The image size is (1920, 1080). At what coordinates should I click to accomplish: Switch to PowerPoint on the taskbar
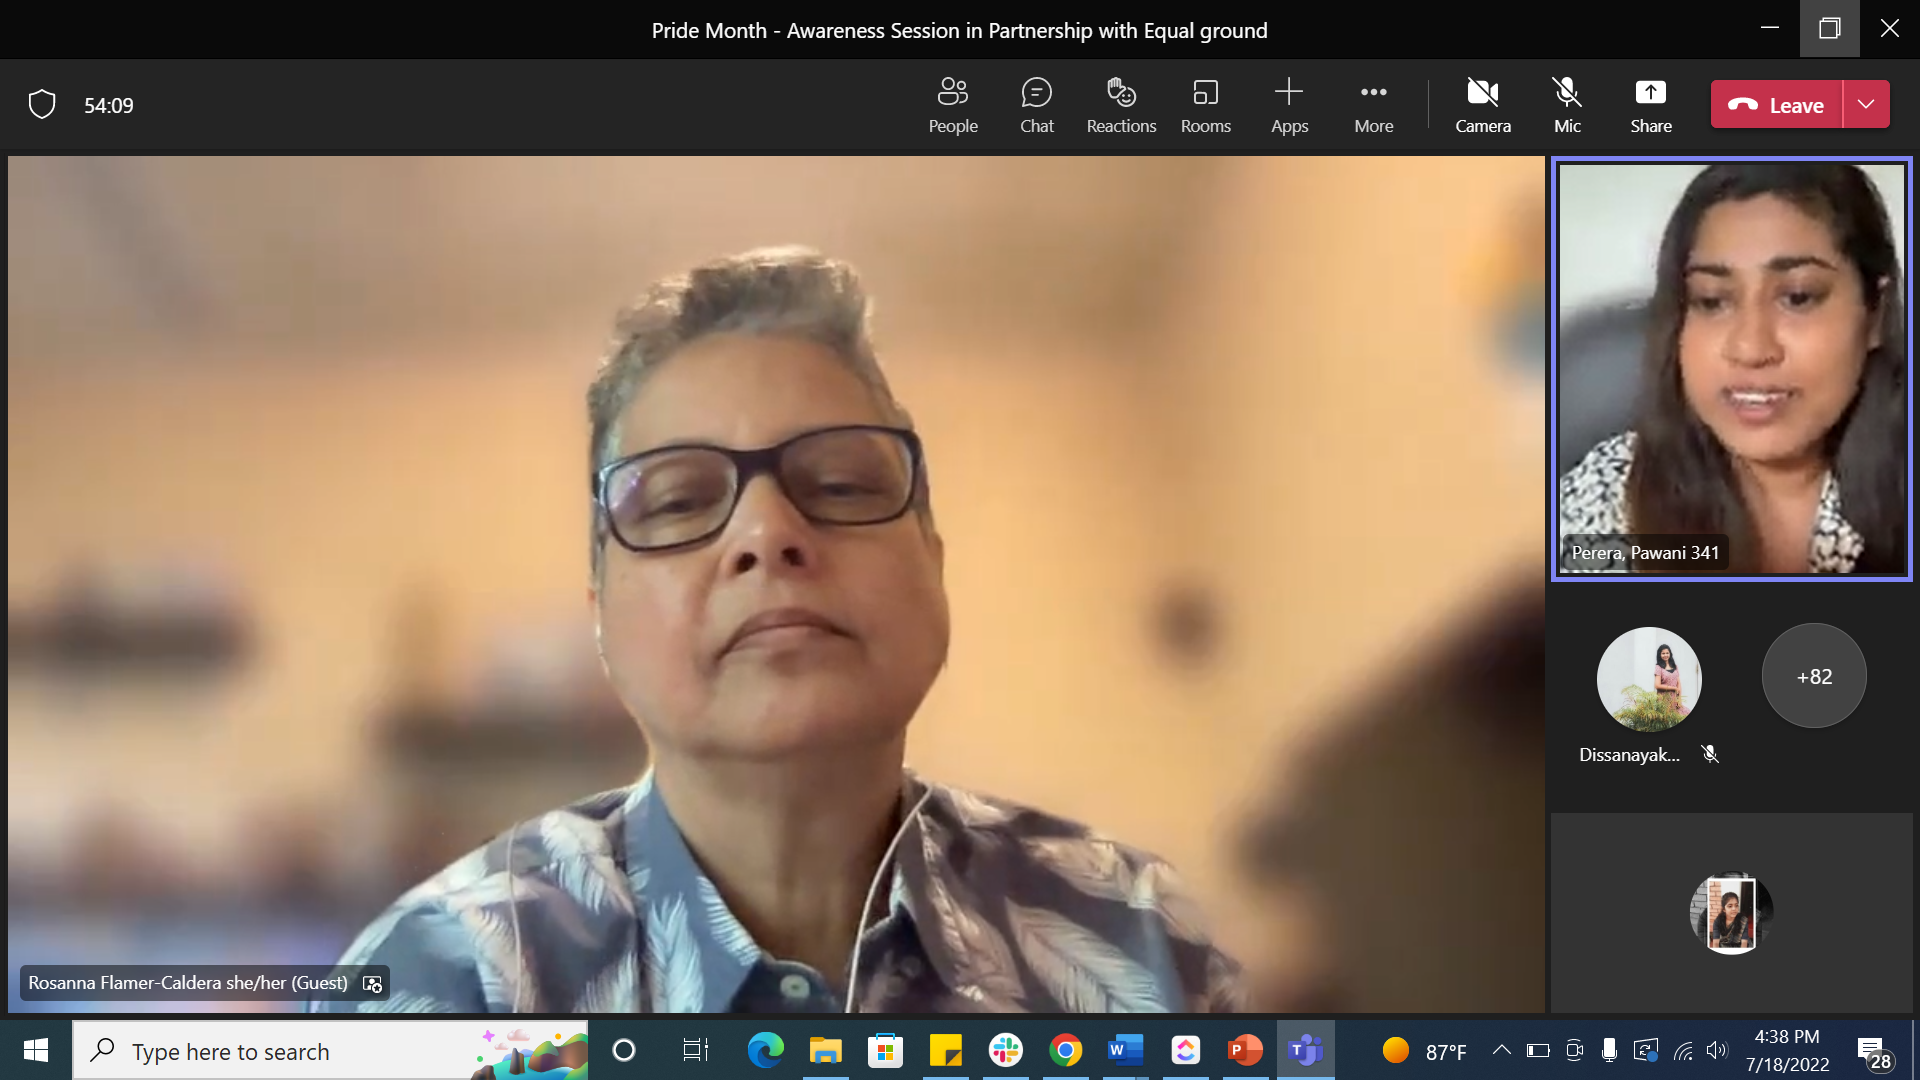pyautogui.click(x=1246, y=1050)
